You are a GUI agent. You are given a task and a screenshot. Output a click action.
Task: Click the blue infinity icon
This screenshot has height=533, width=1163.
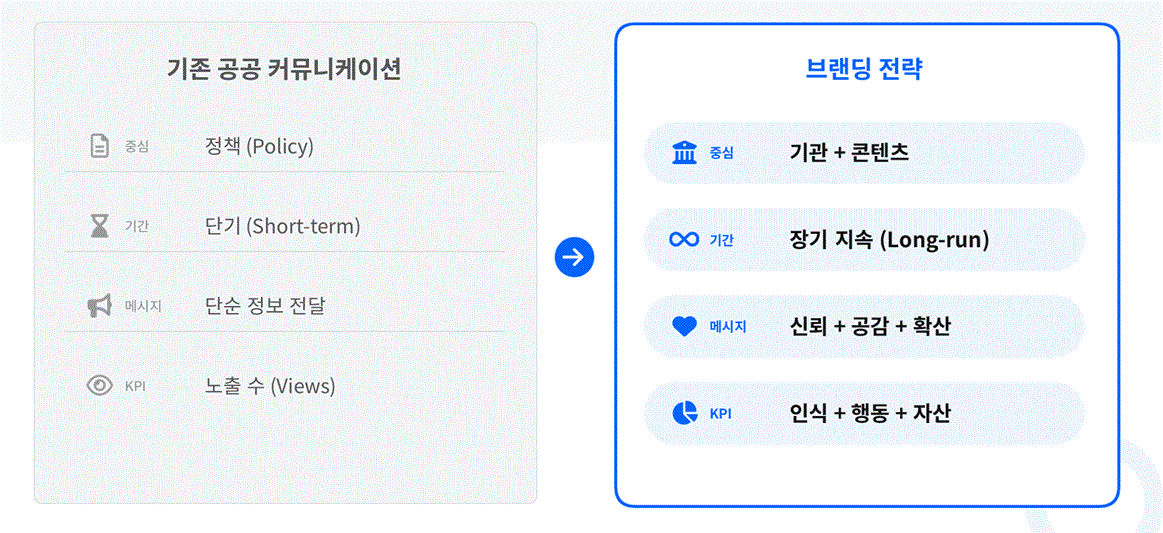[x=685, y=240]
